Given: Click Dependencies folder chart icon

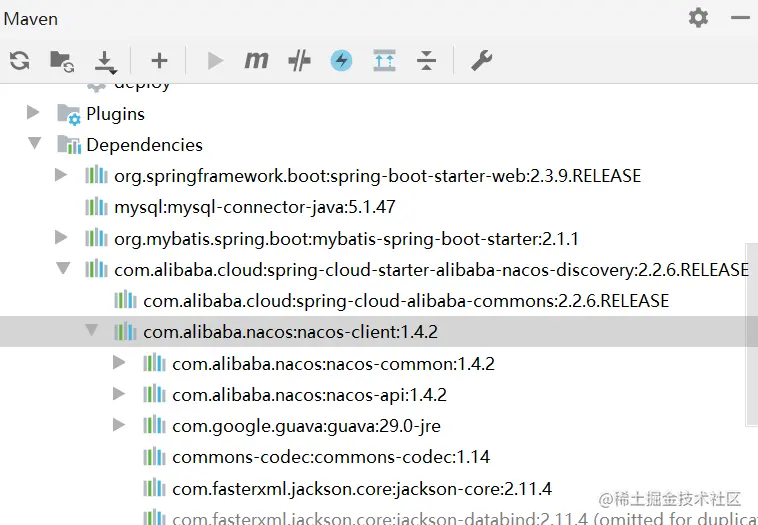Looking at the screenshot, I should (69, 145).
